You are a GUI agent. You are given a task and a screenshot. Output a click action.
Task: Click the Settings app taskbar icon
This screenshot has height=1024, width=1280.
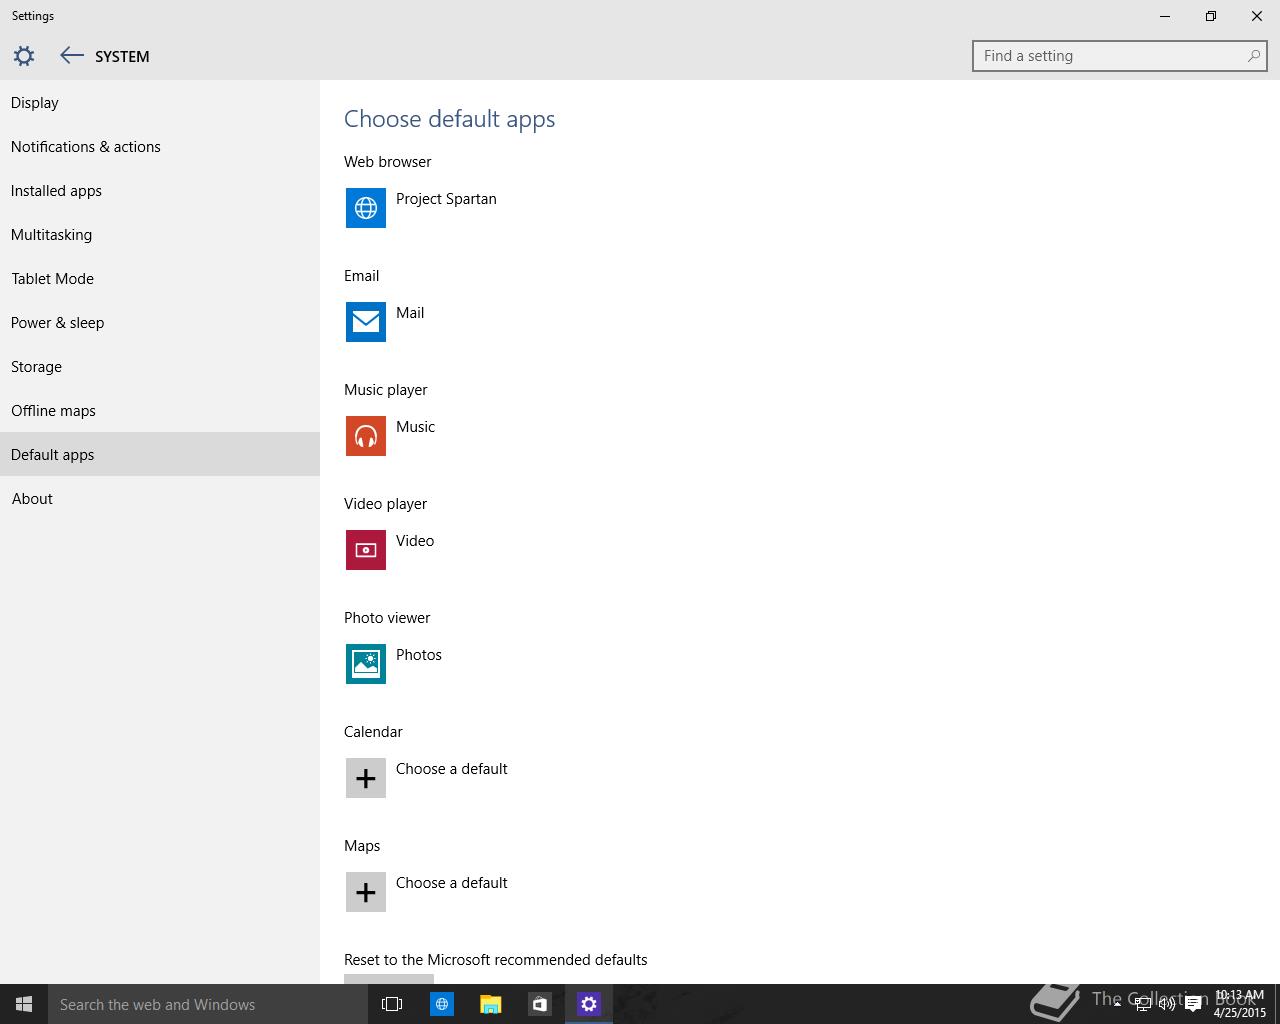point(588,1004)
